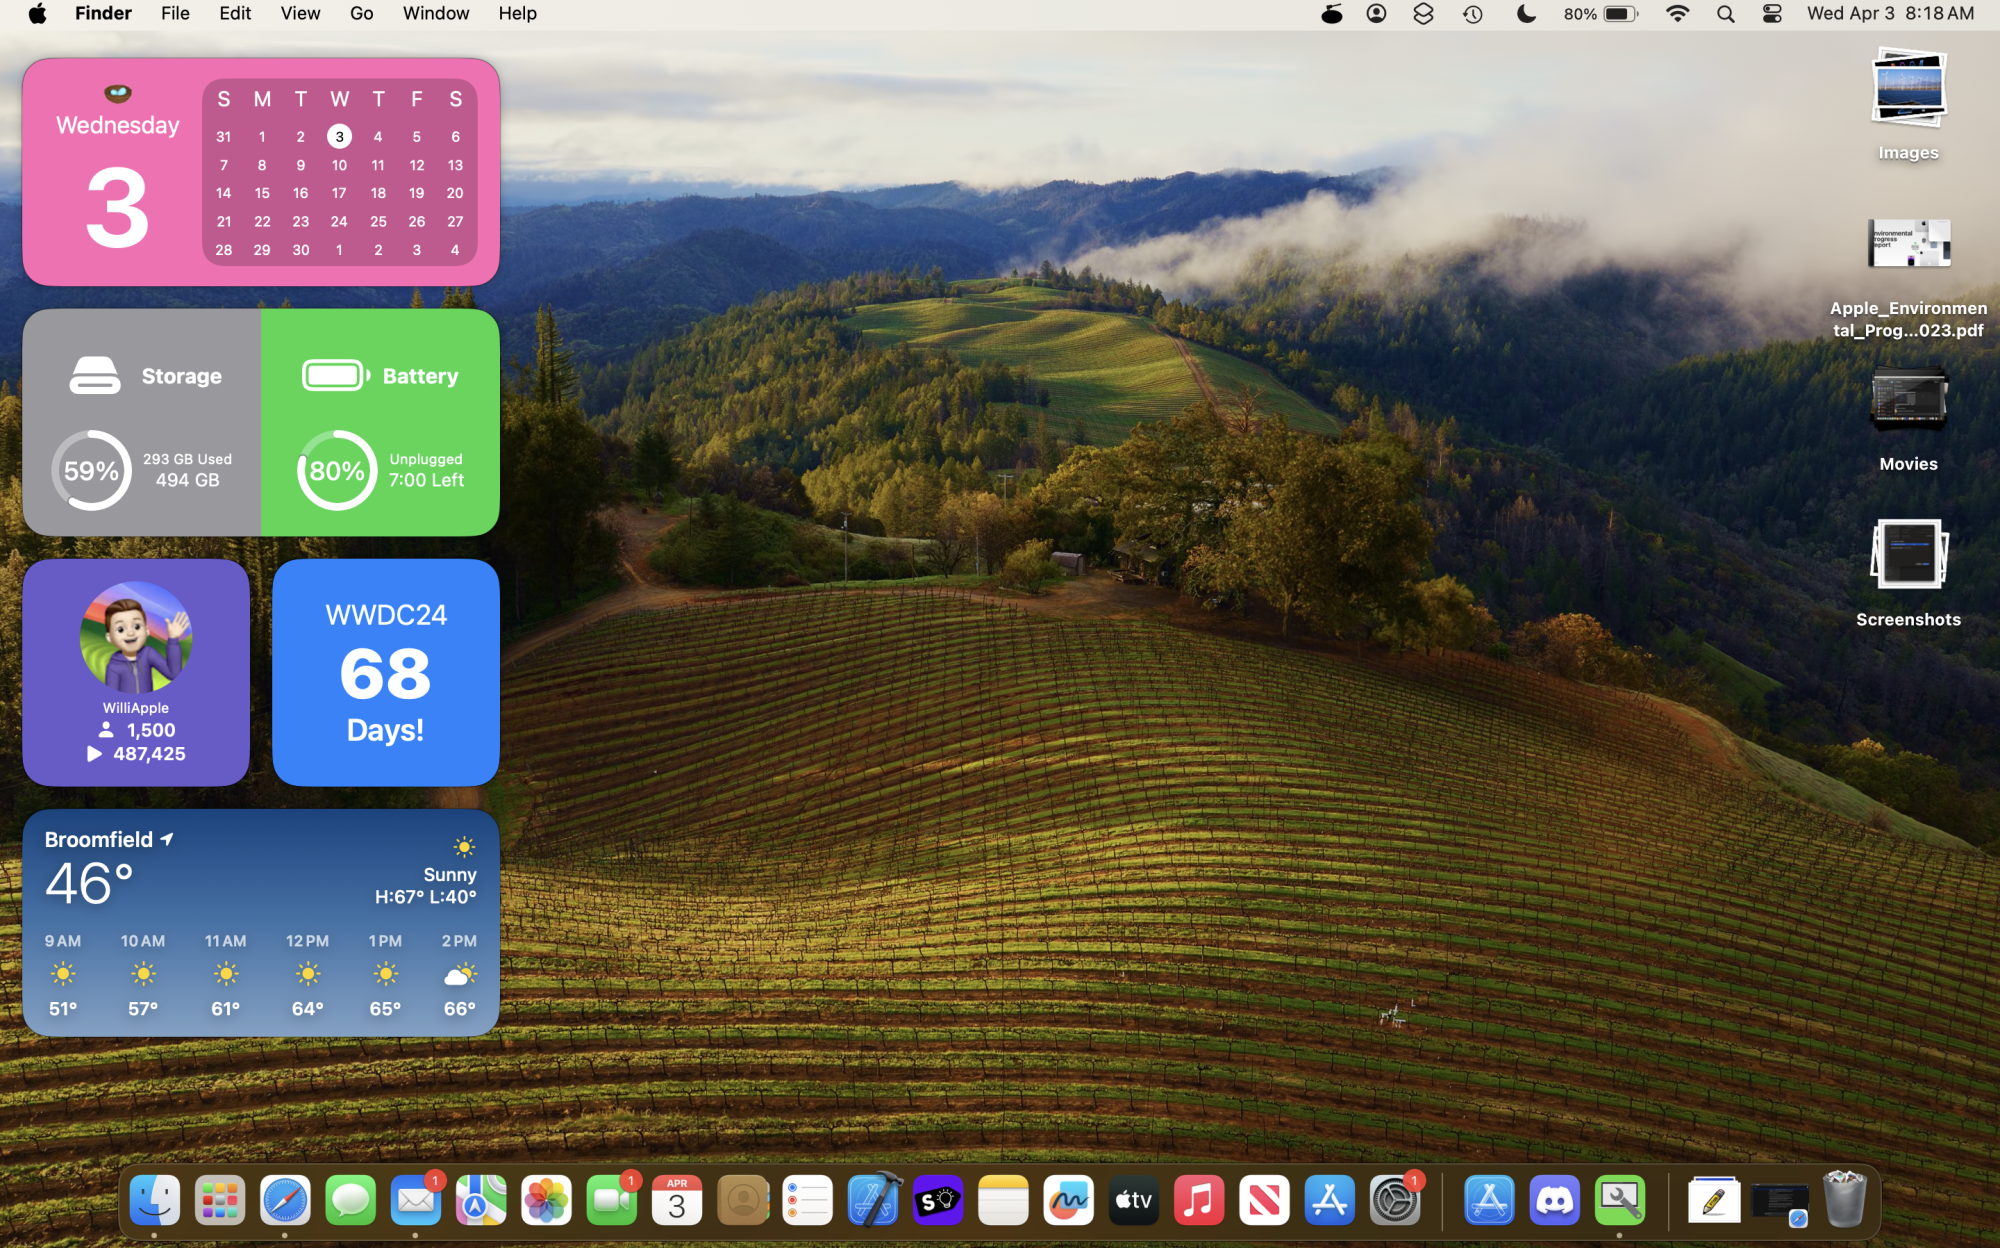
Task: Click the Wi-Fi status icon
Action: 1678,14
